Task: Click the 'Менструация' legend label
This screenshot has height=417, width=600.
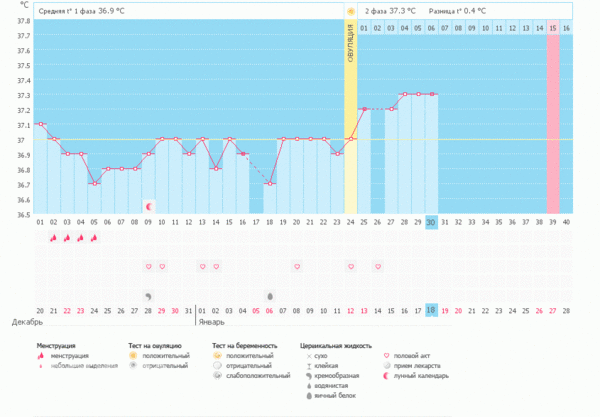Action: (x=59, y=344)
